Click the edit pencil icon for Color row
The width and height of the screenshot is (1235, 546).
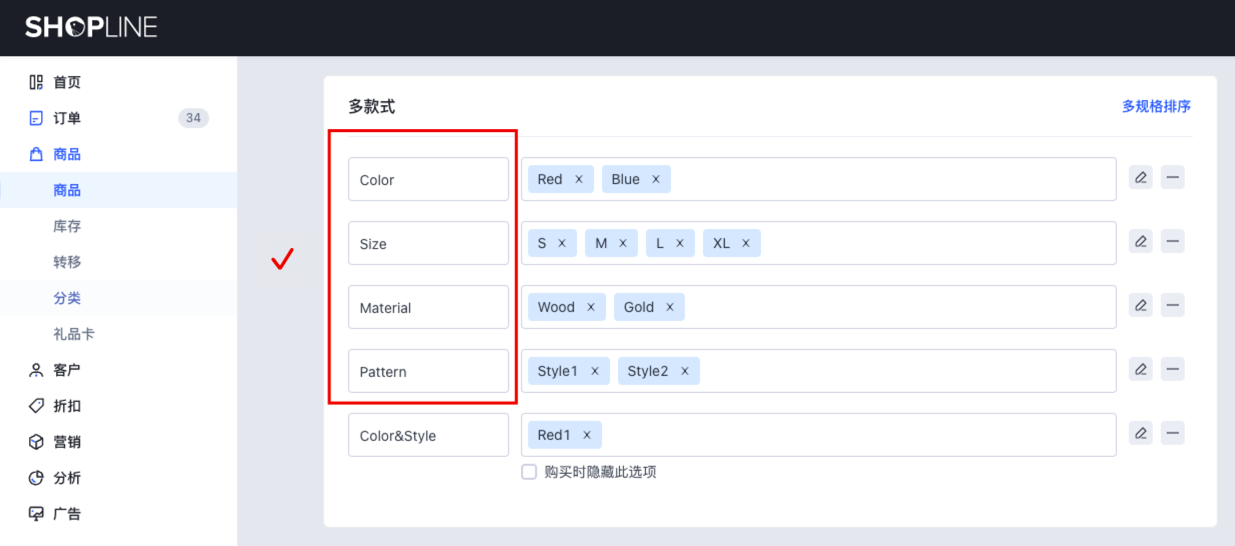1140,178
